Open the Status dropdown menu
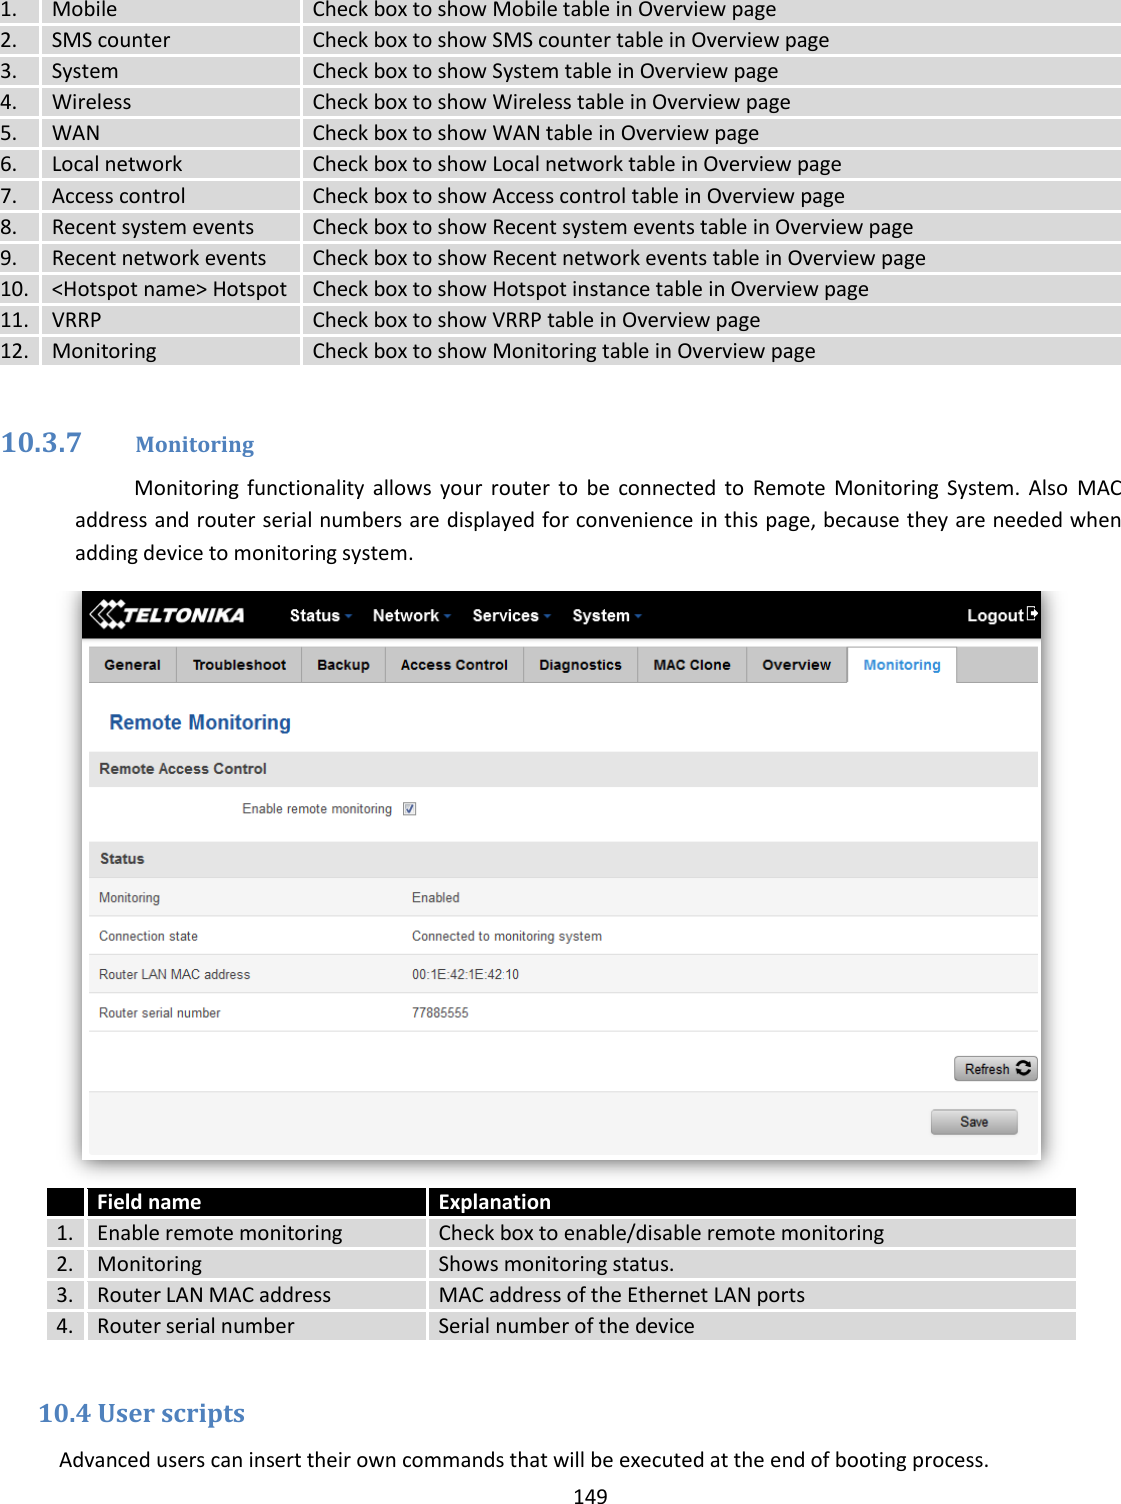The width and height of the screenshot is (1121, 1504). (x=318, y=615)
